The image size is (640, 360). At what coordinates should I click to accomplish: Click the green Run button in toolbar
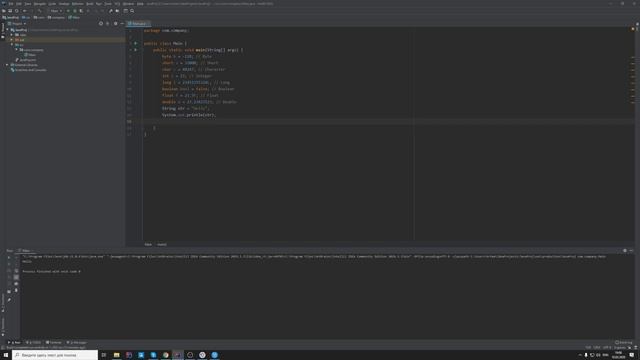(x=68, y=11)
